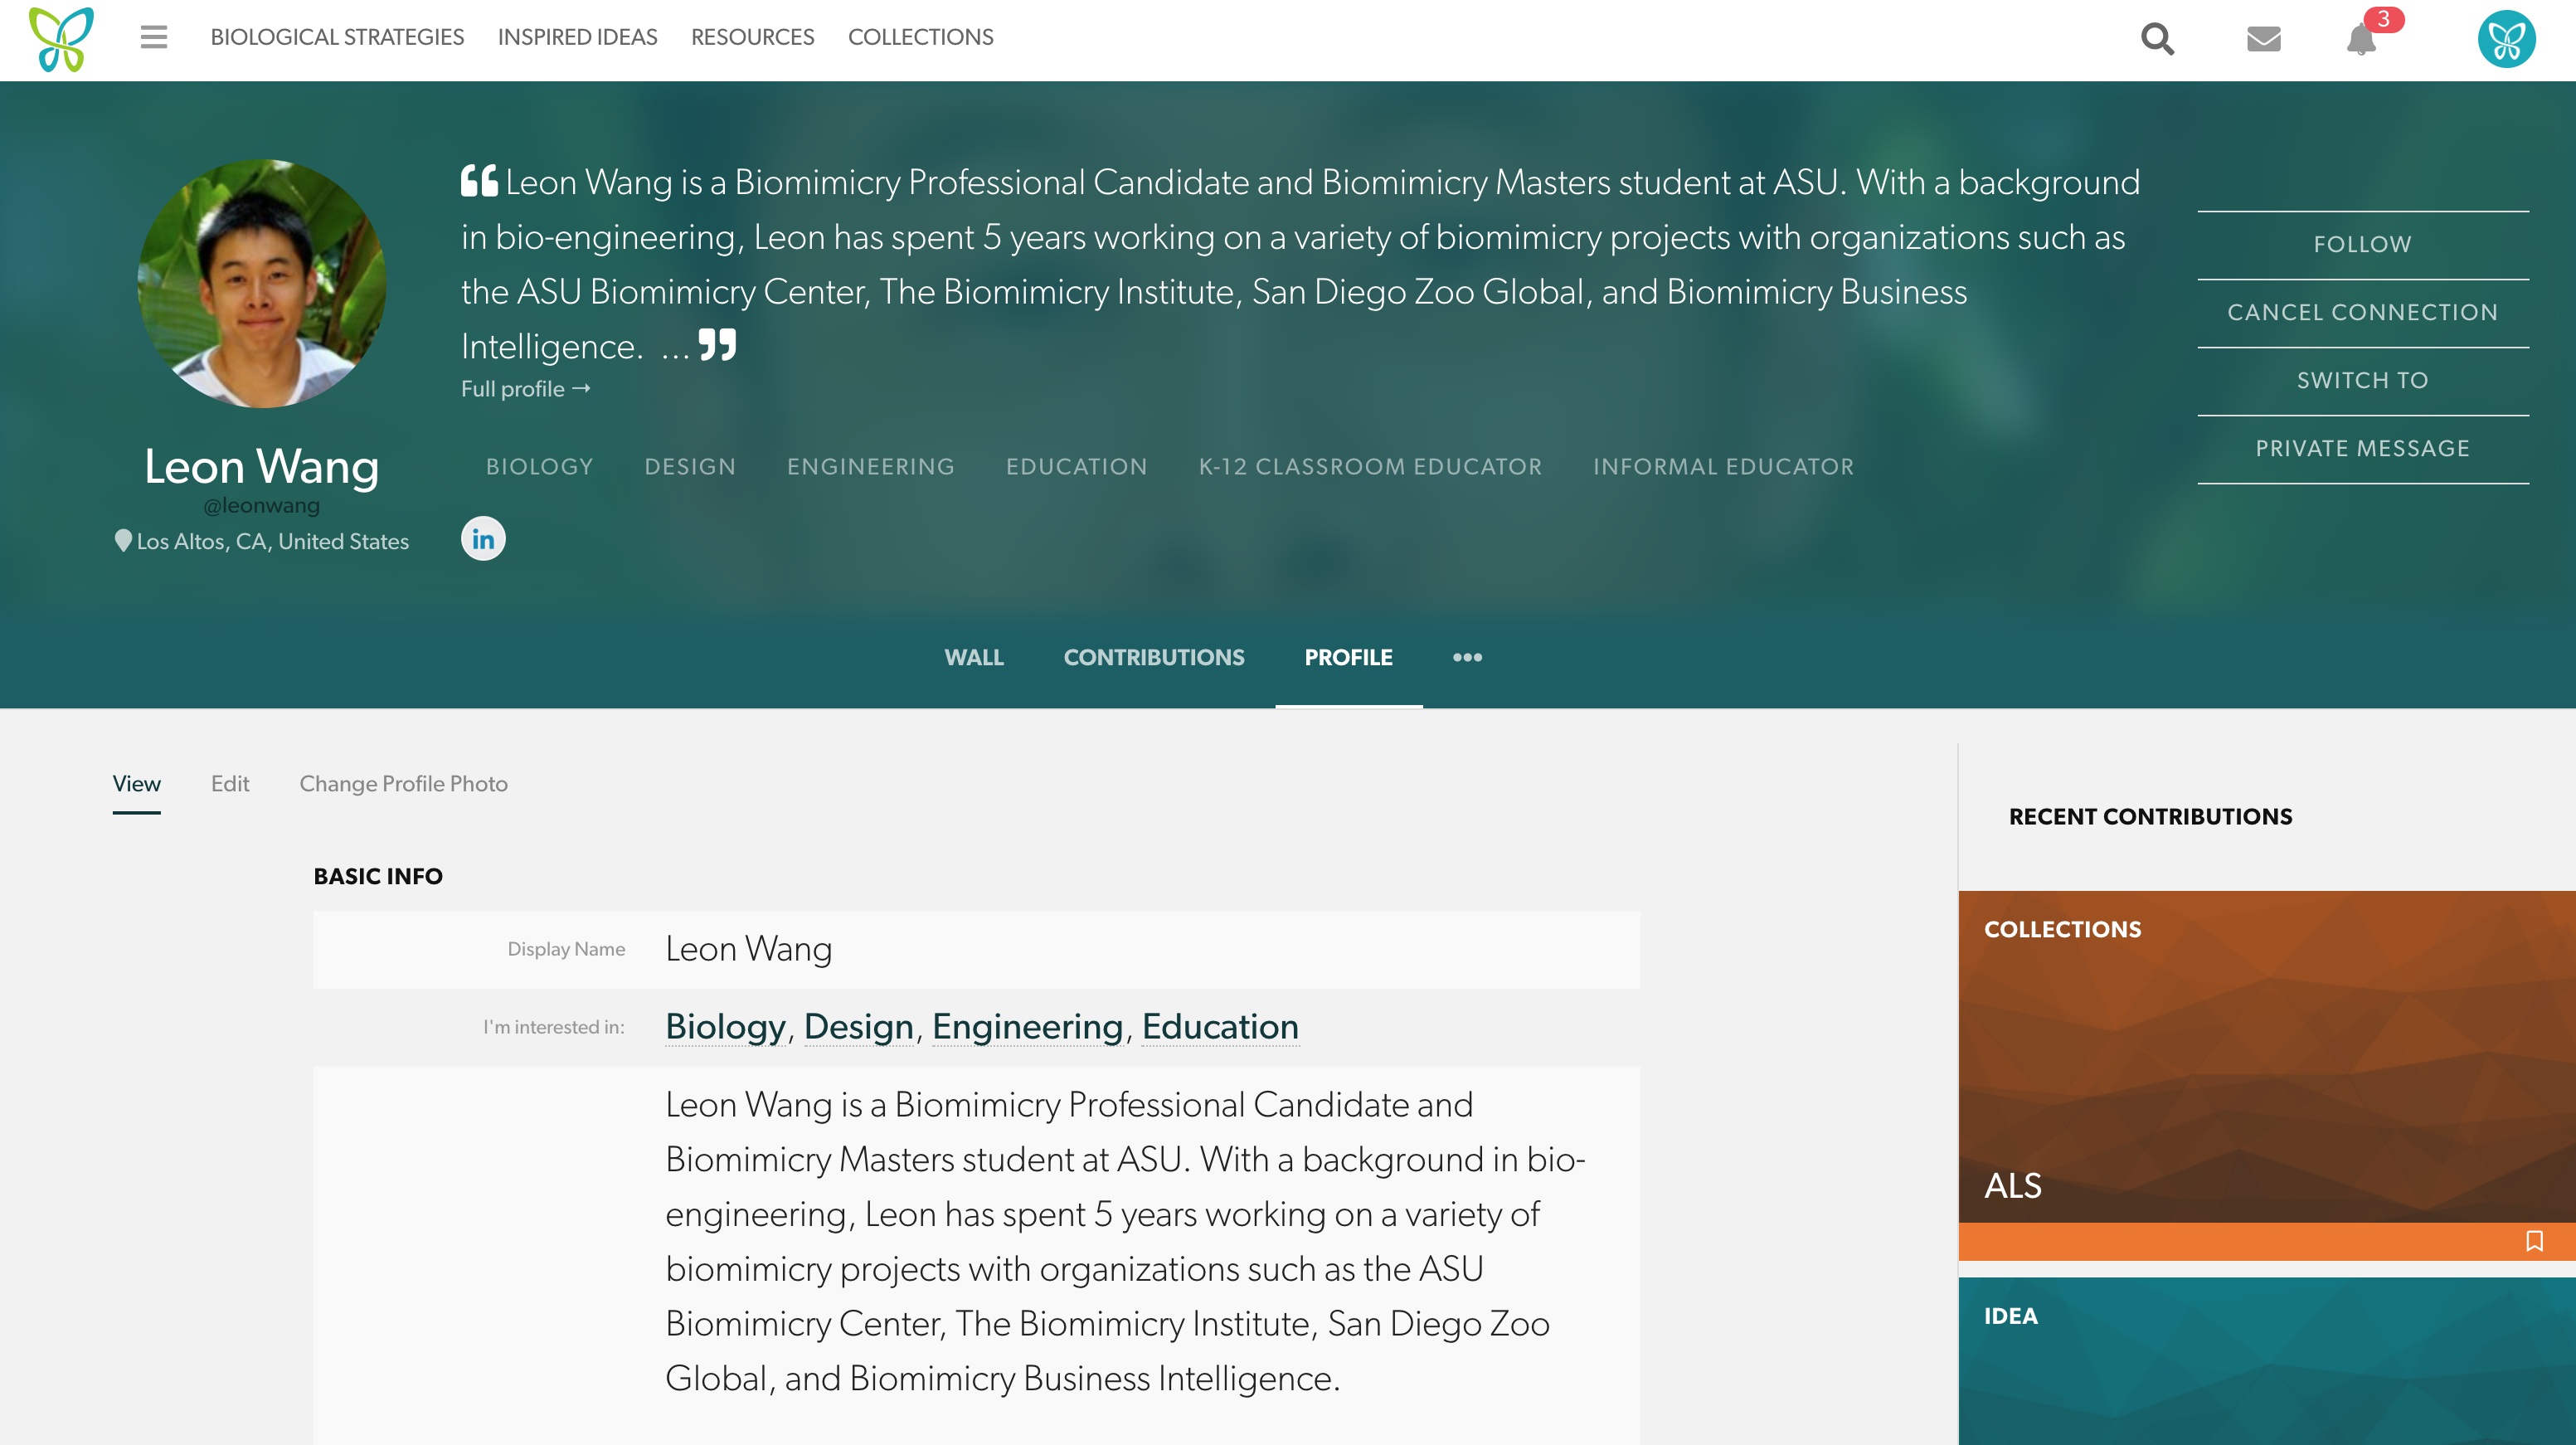Open Biological Strategies menu
This screenshot has width=2576, height=1445.
point(337,37)
